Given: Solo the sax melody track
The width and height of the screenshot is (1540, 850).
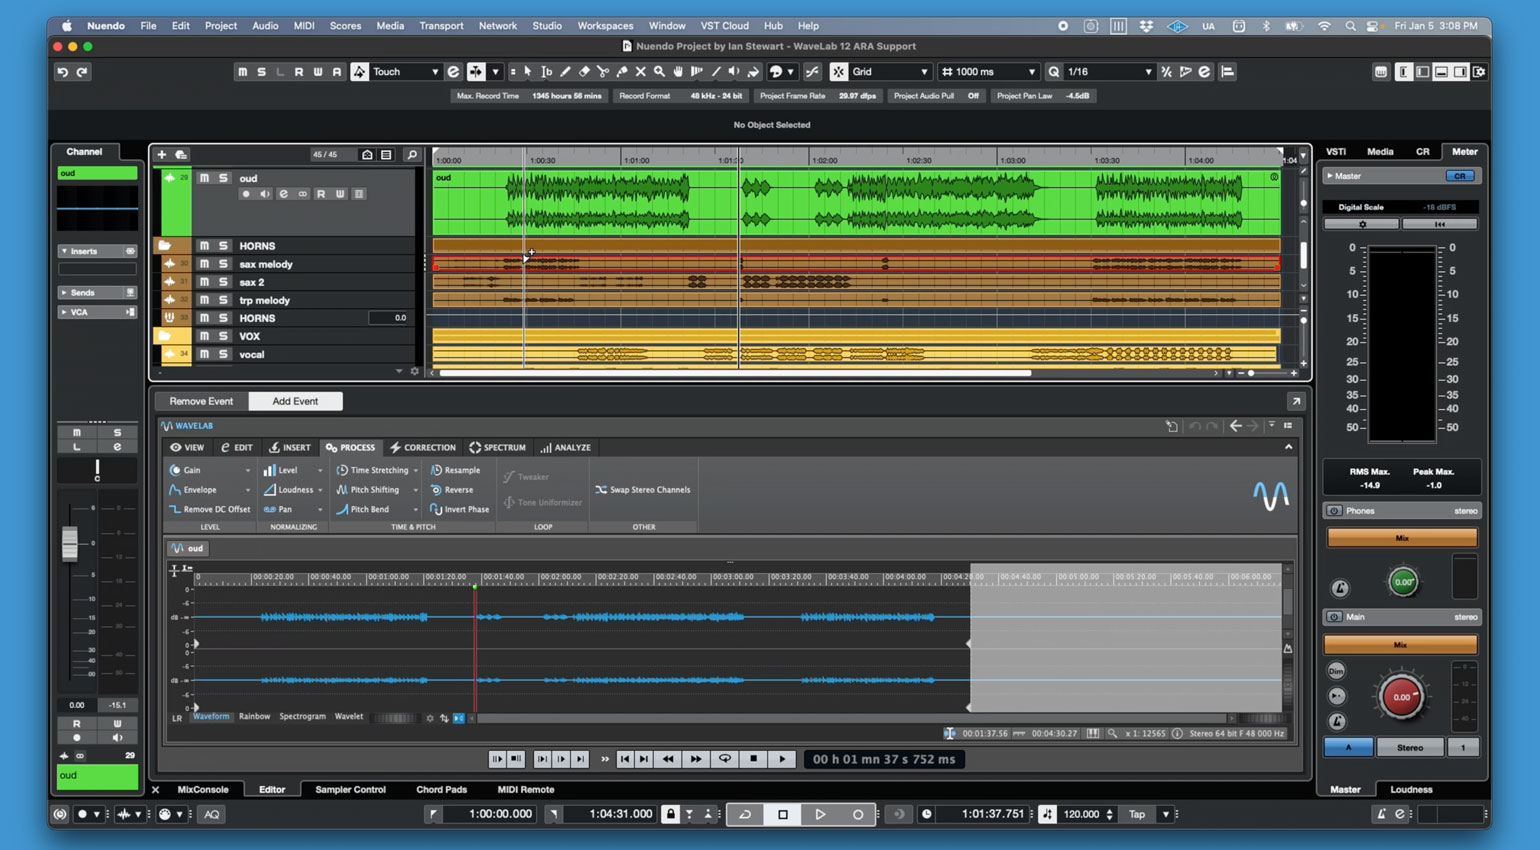Looking at the screenshot, I should click(223, 264).
